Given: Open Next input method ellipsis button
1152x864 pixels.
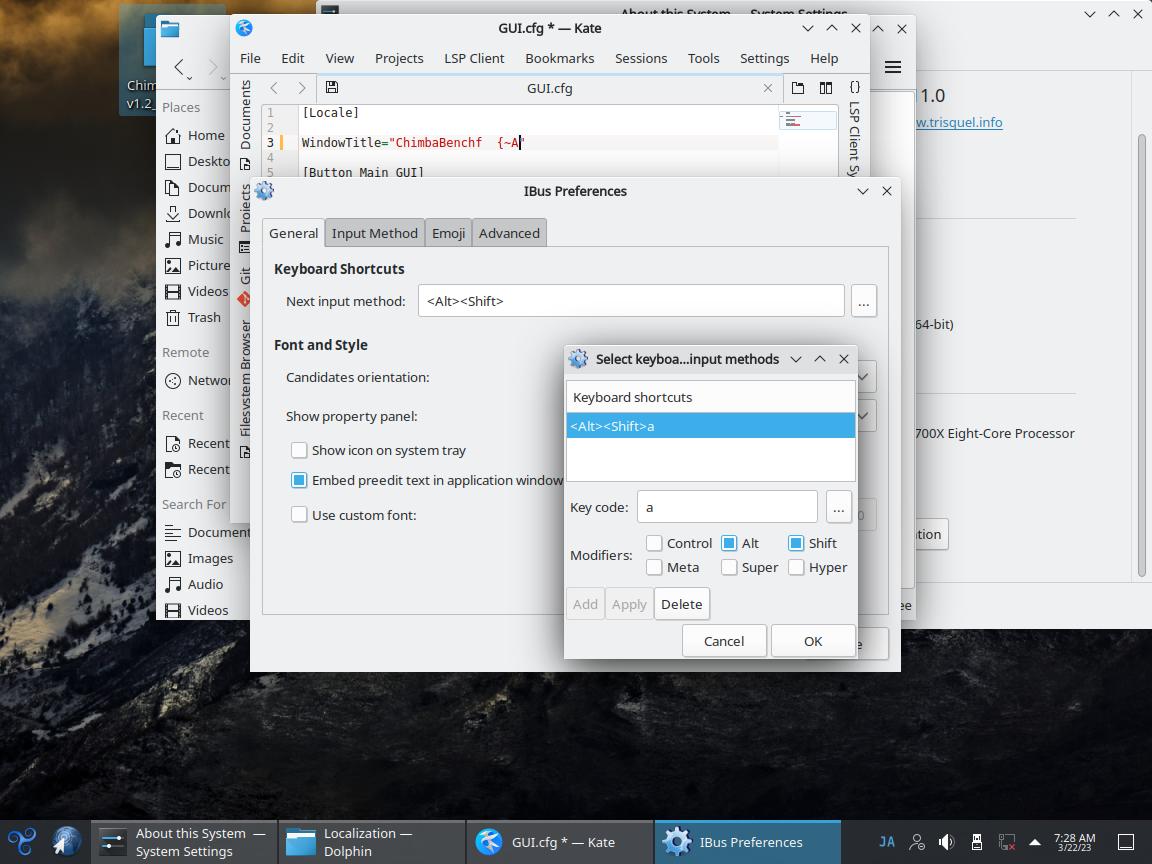Looking at the screenshot, I should coord(864,301).
